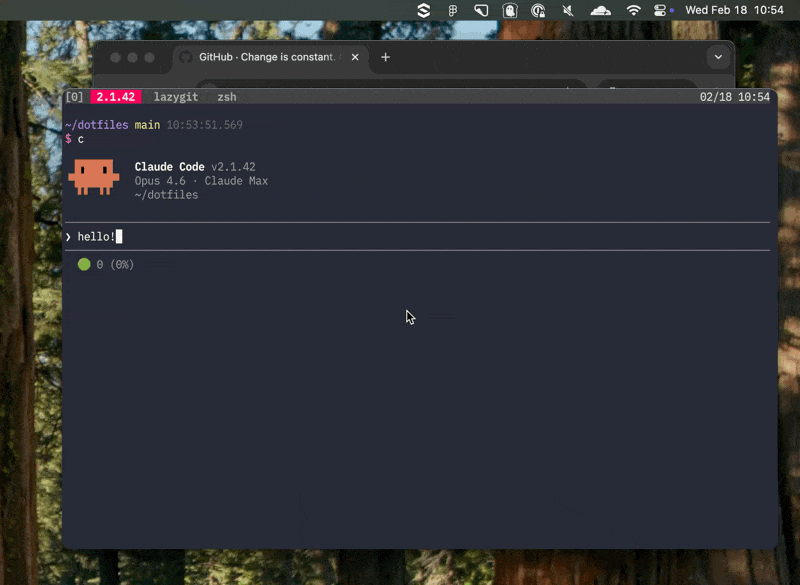Click the browser window's minimize button
Viewport: 800px width, 585px height.
(x=133, y=58)
